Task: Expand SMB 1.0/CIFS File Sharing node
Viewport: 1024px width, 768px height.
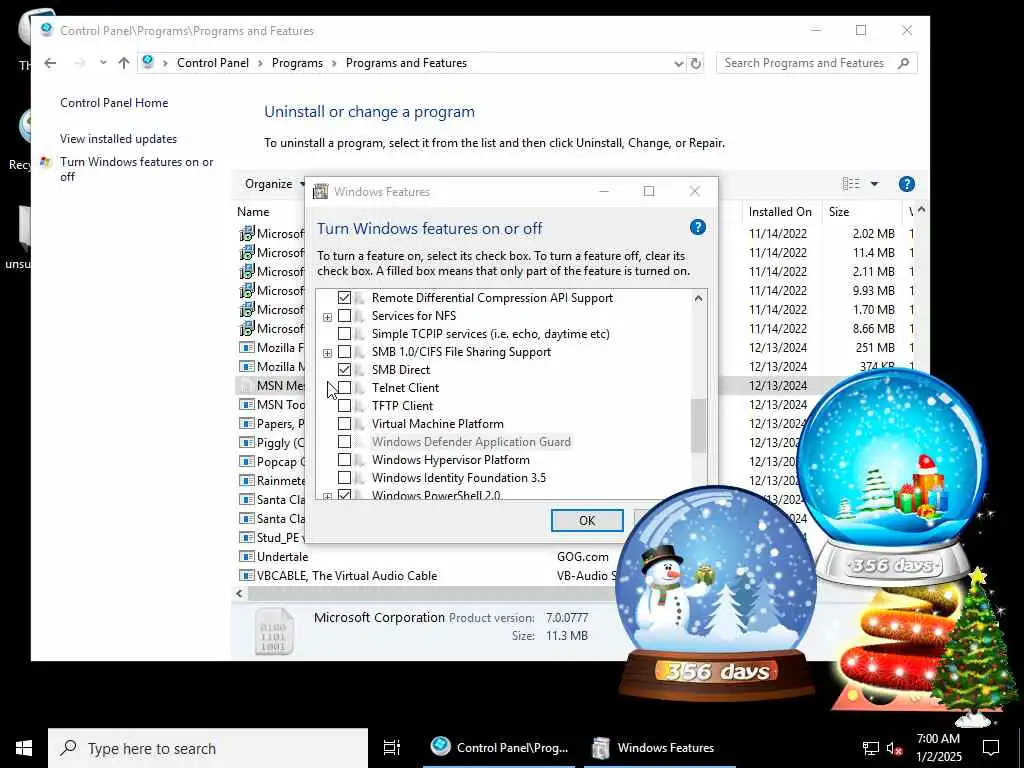Action: 327,353
